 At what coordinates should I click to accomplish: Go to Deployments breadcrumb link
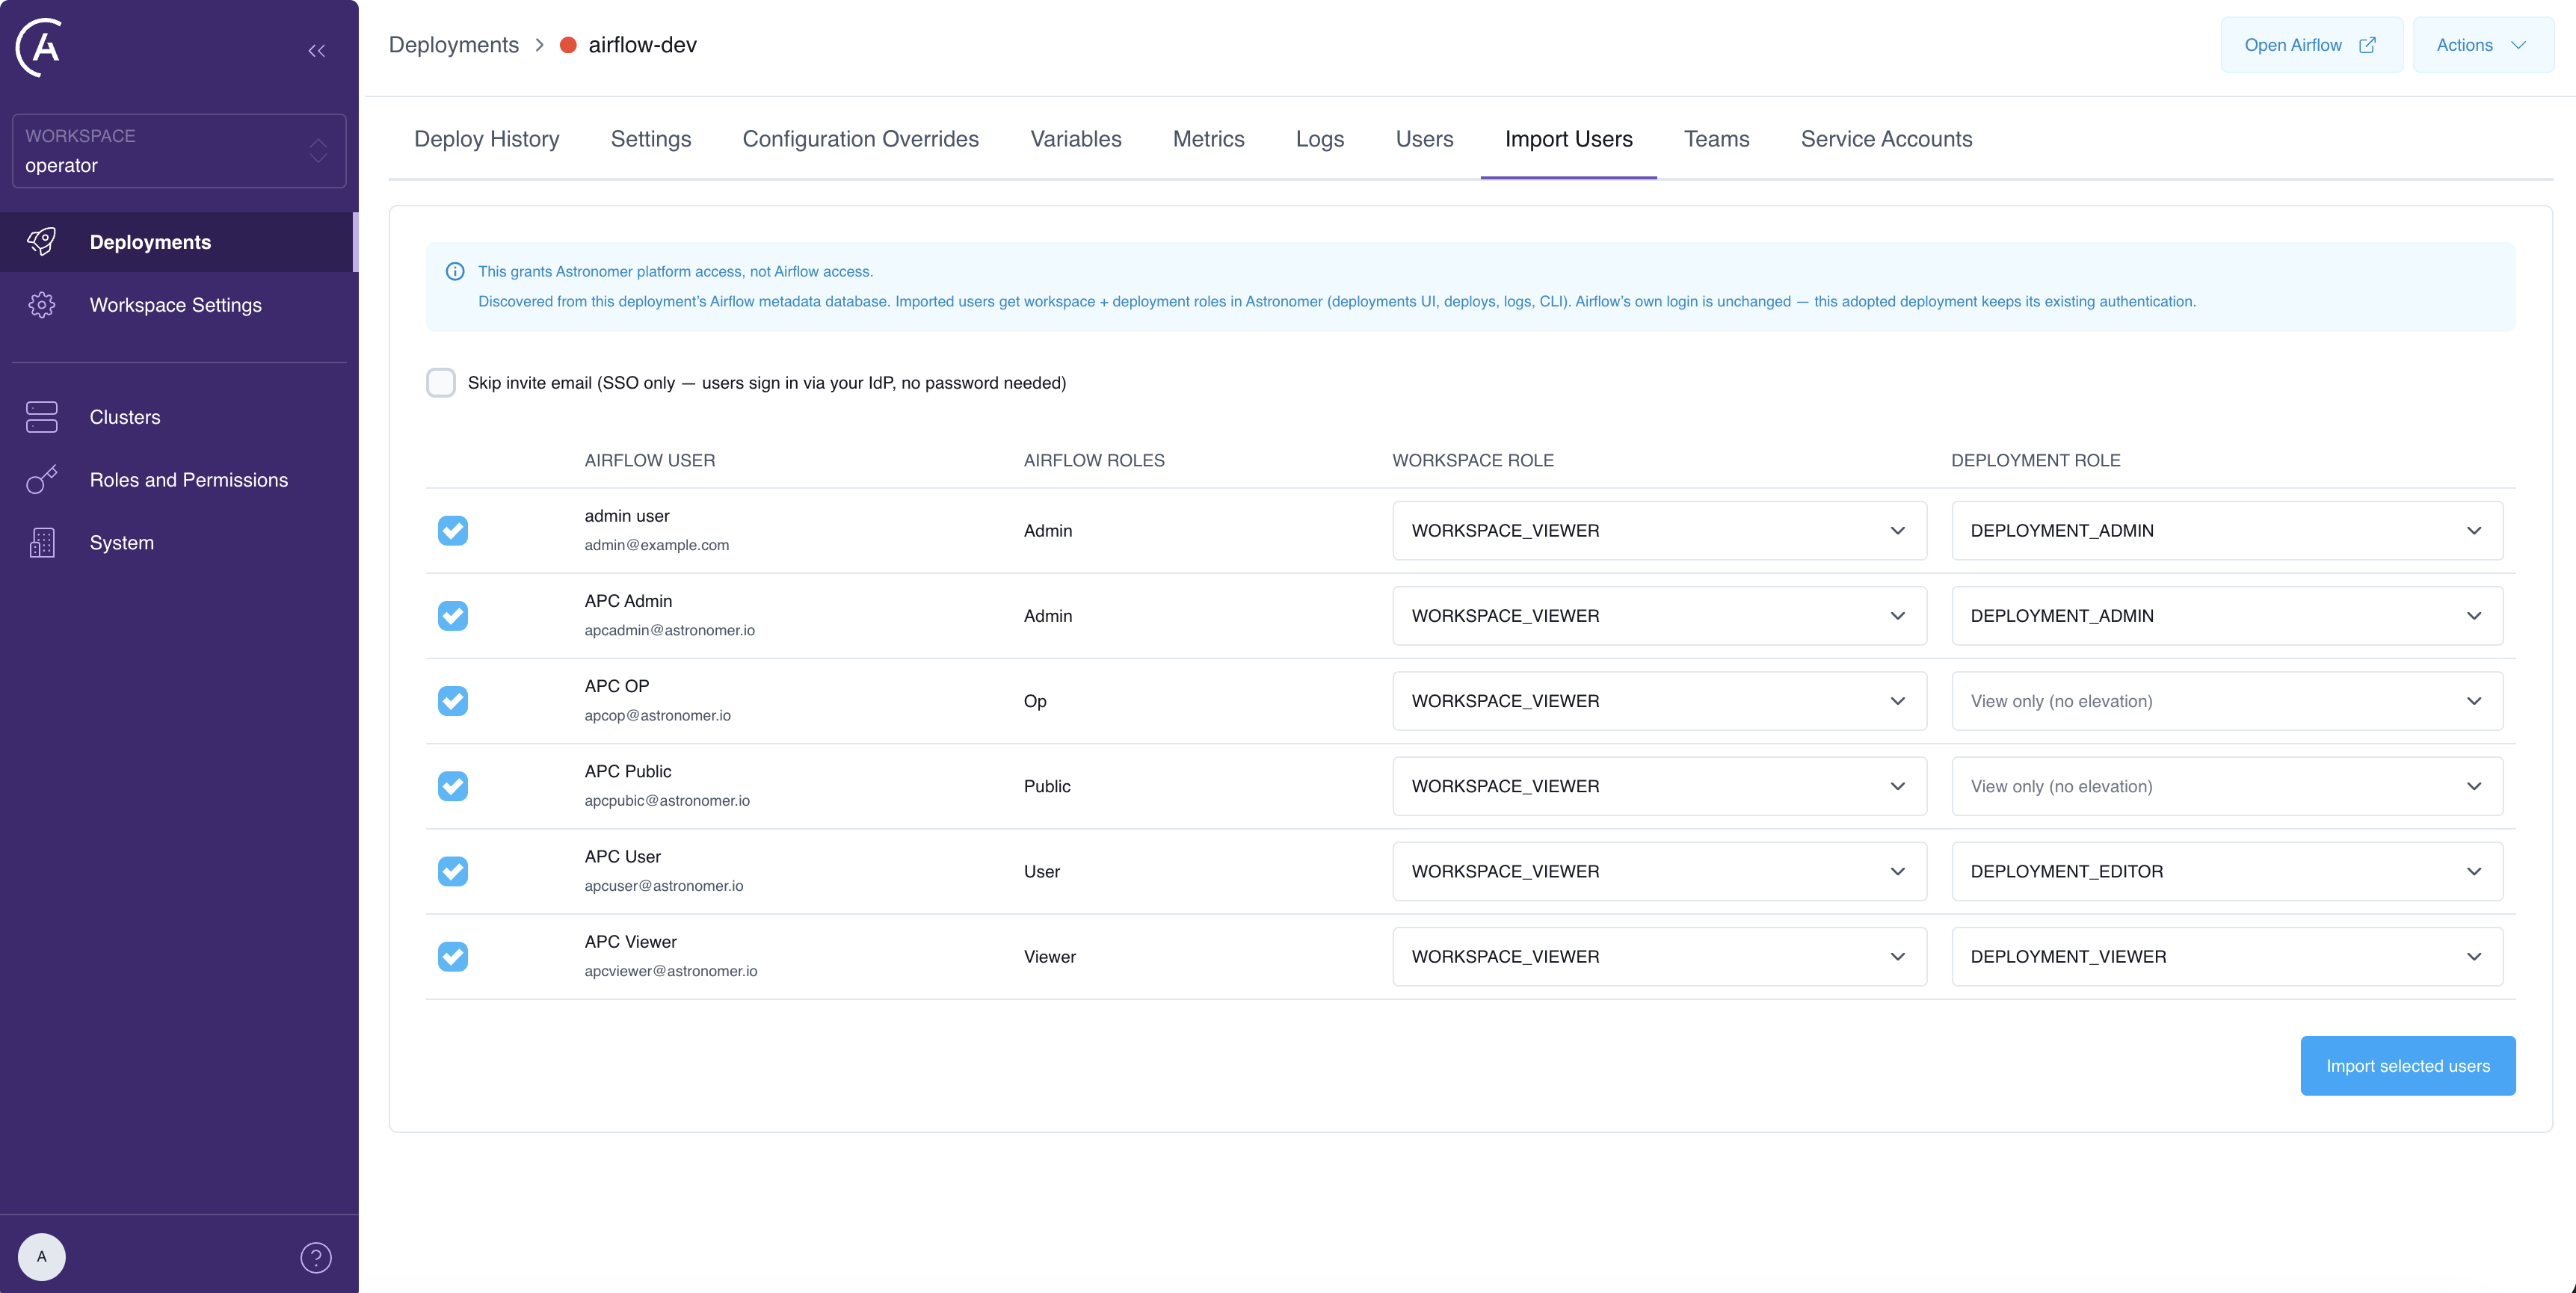(x=454, y=45)
